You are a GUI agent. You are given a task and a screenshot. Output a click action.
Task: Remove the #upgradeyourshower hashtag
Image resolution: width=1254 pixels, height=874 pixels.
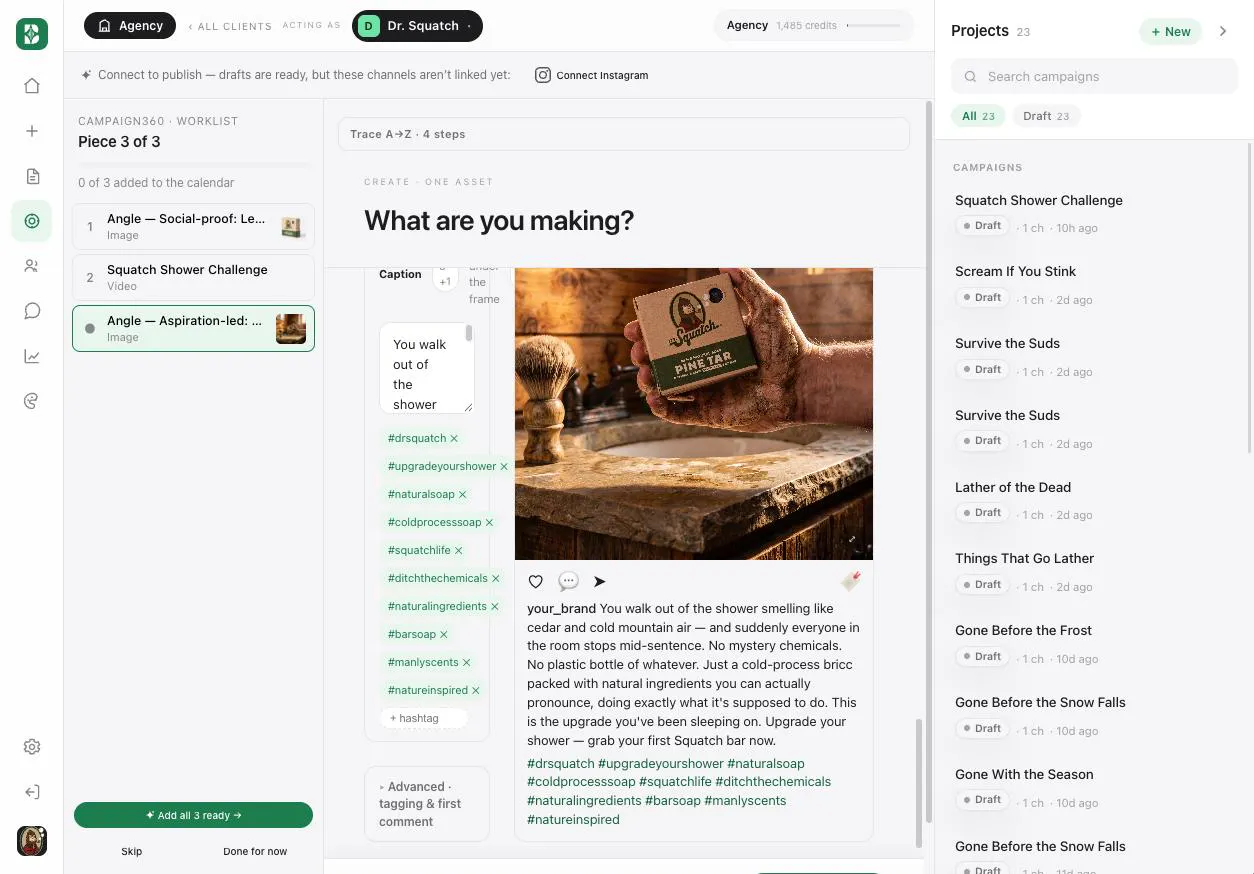tap(504, 466)
